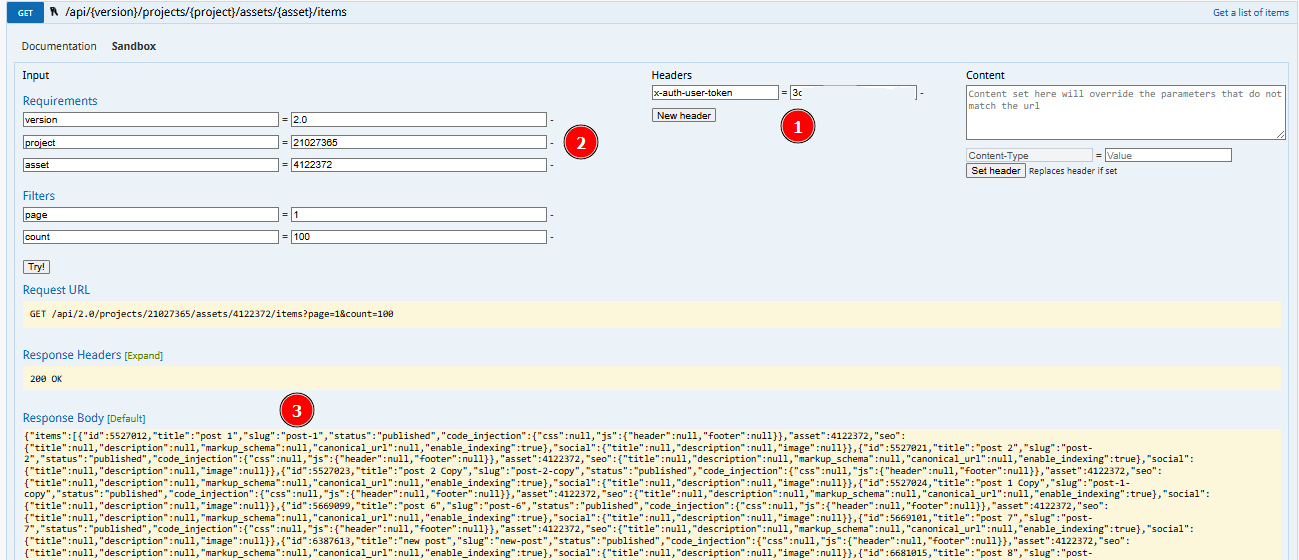Click the New header button
This screenshot has height=560, width=1299.
(x=684, y=115)
